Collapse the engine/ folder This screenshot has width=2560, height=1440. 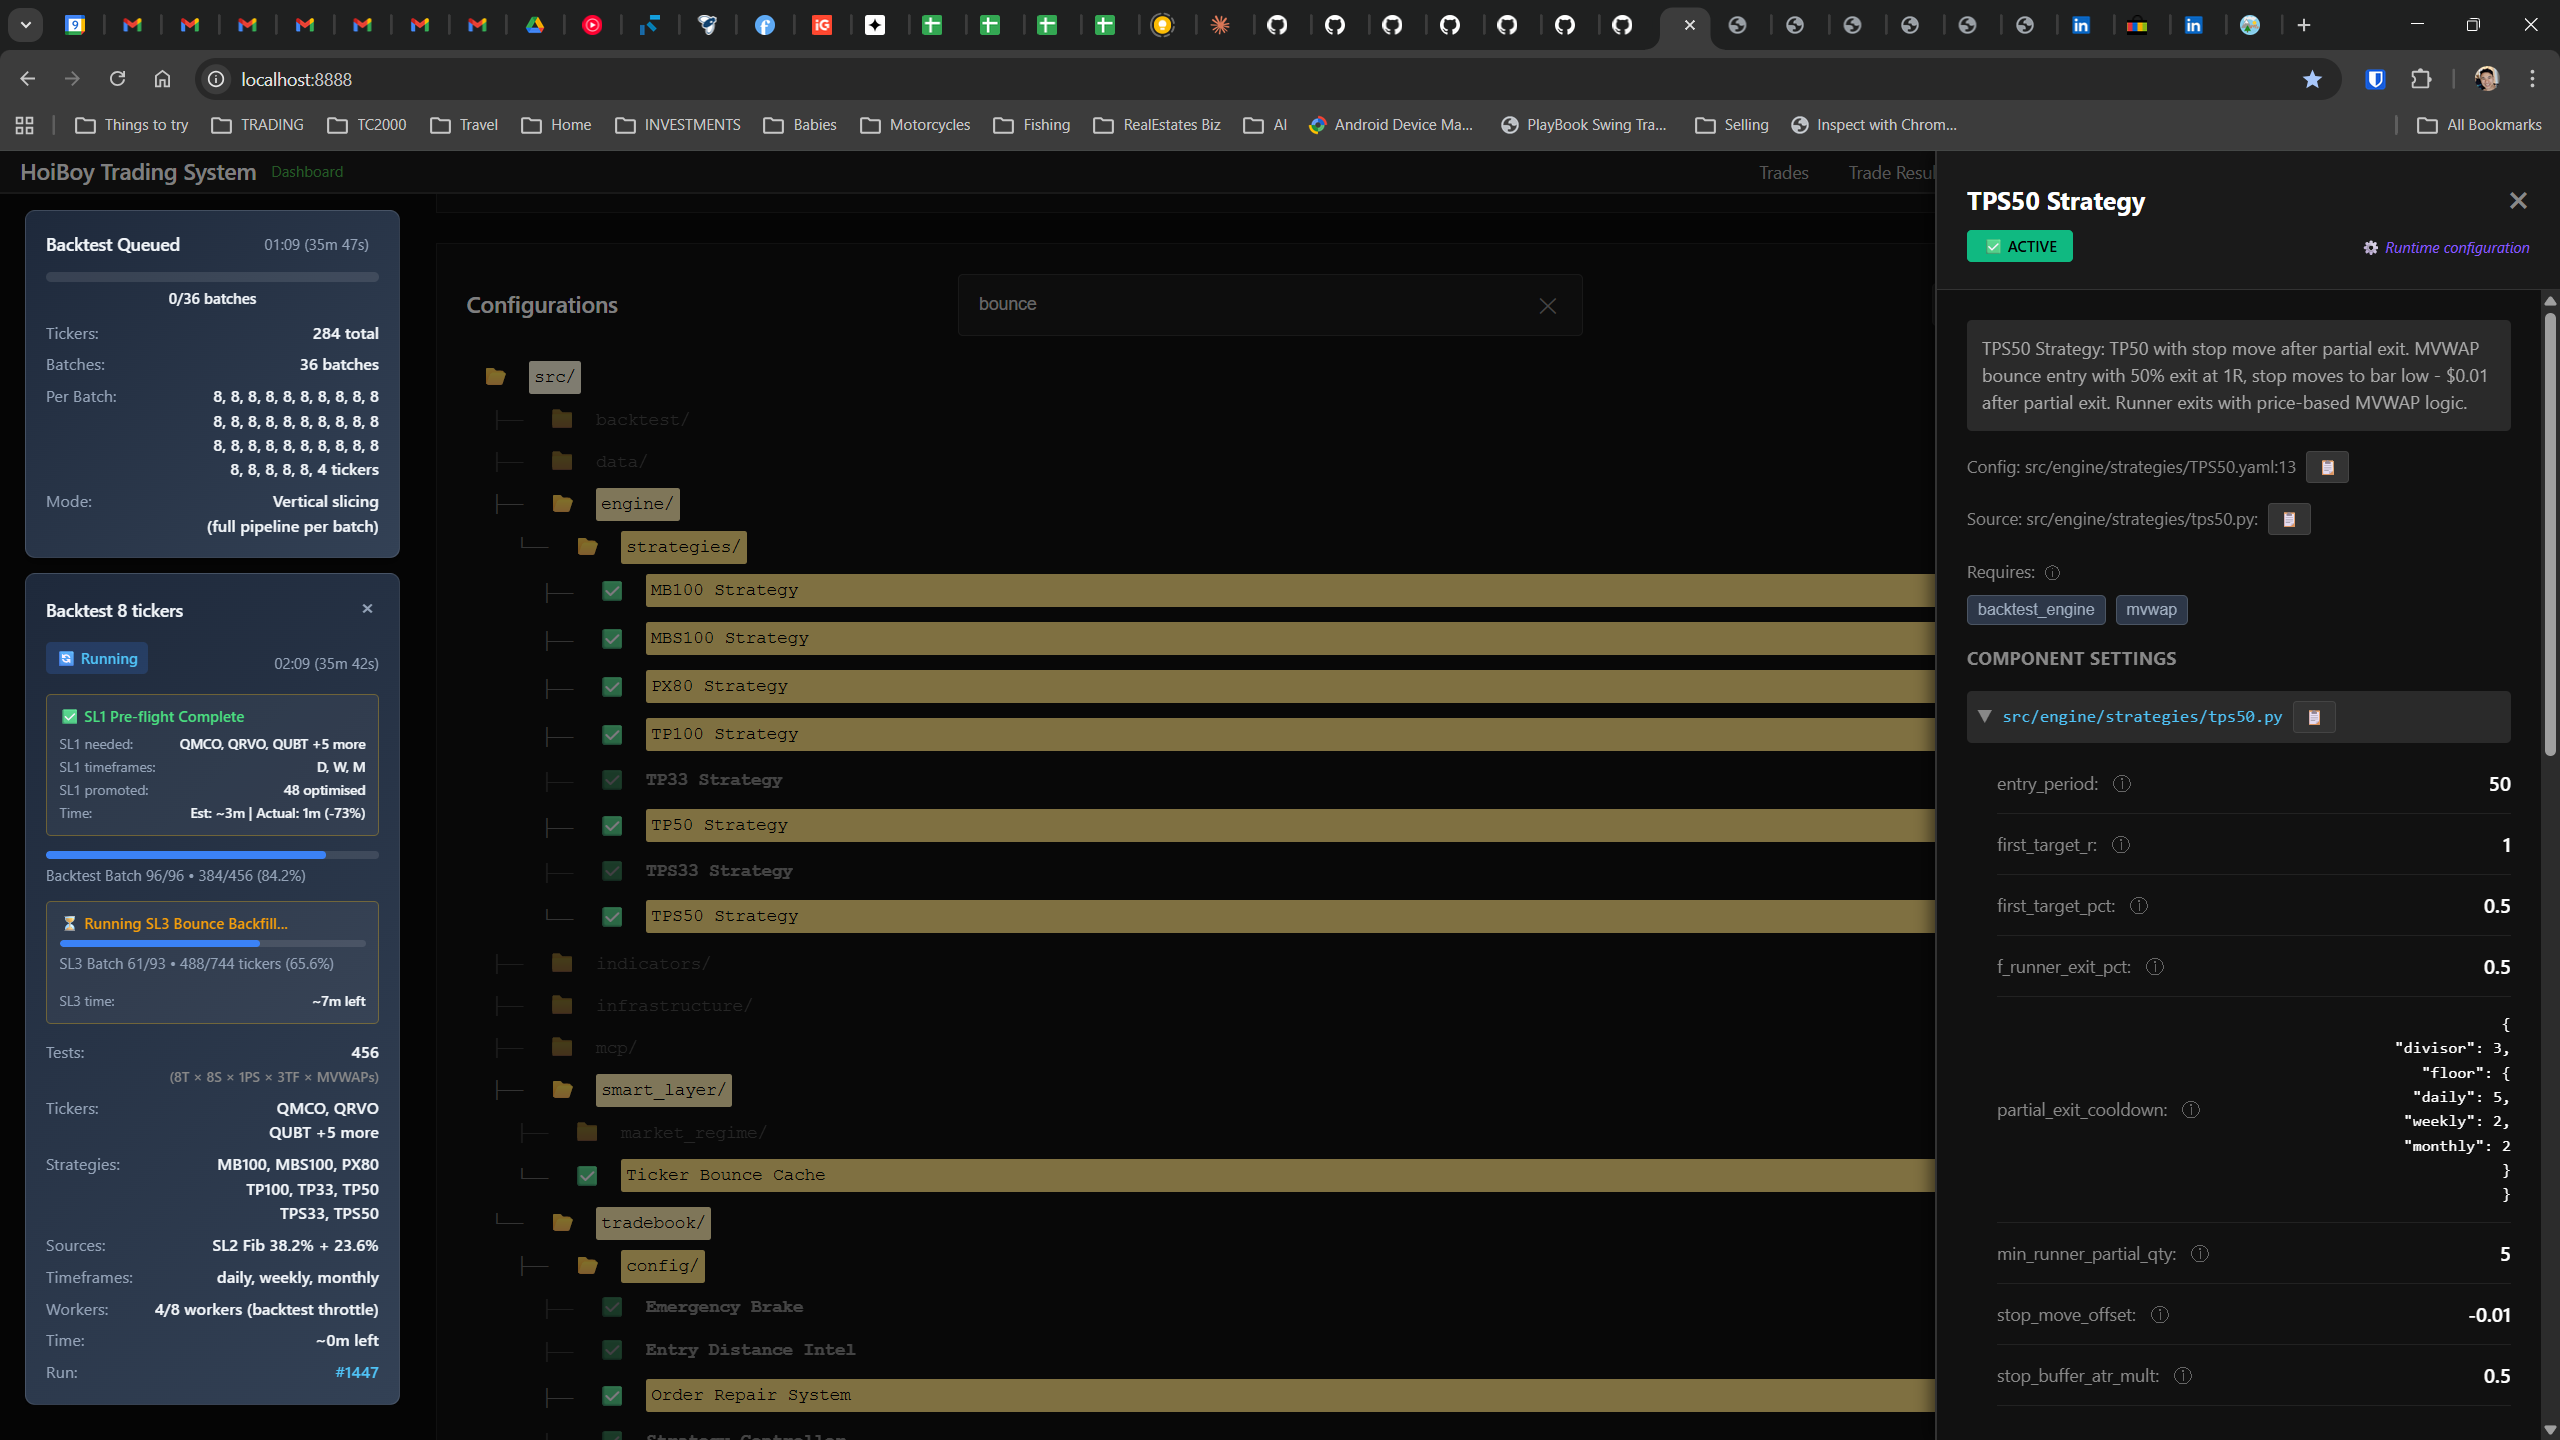pos(562,504)
